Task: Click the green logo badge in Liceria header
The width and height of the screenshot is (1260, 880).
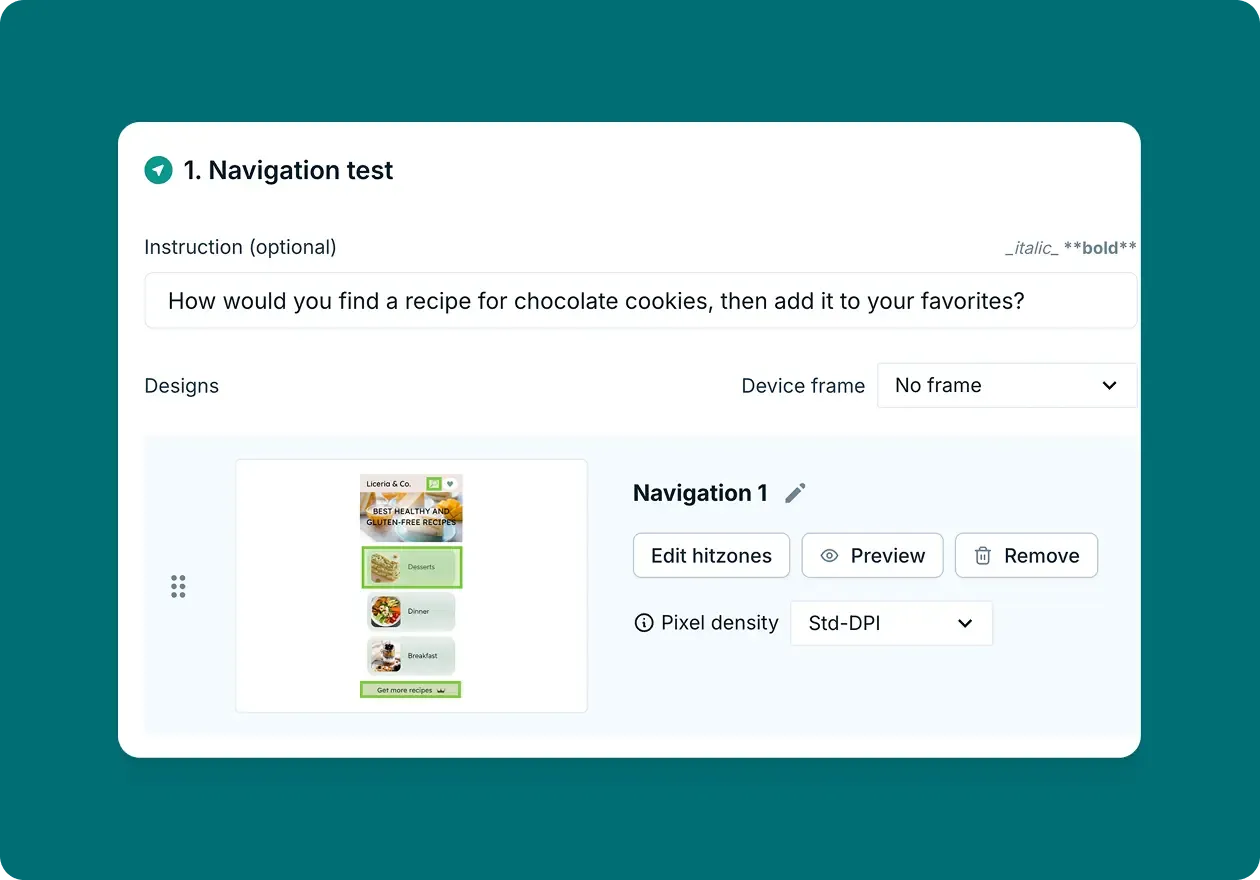Action: pyautogui.click(x=433, y=483)
